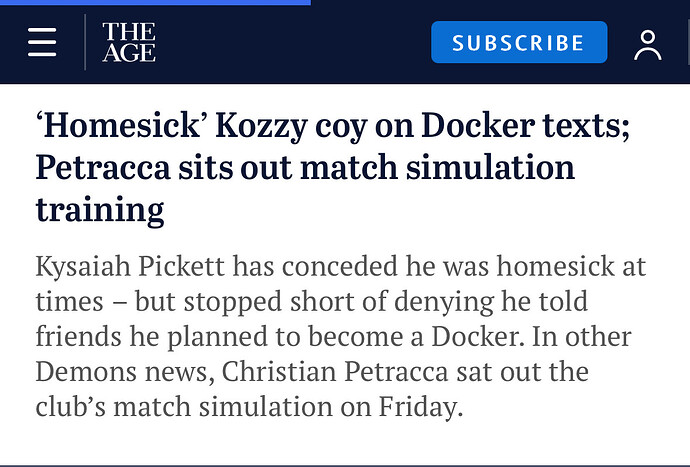Image resolution: width=690 pixels, height=467 pixels.
Task: Click "Kysaiah Pickett" name in the summary
Action: pos(130,267)
